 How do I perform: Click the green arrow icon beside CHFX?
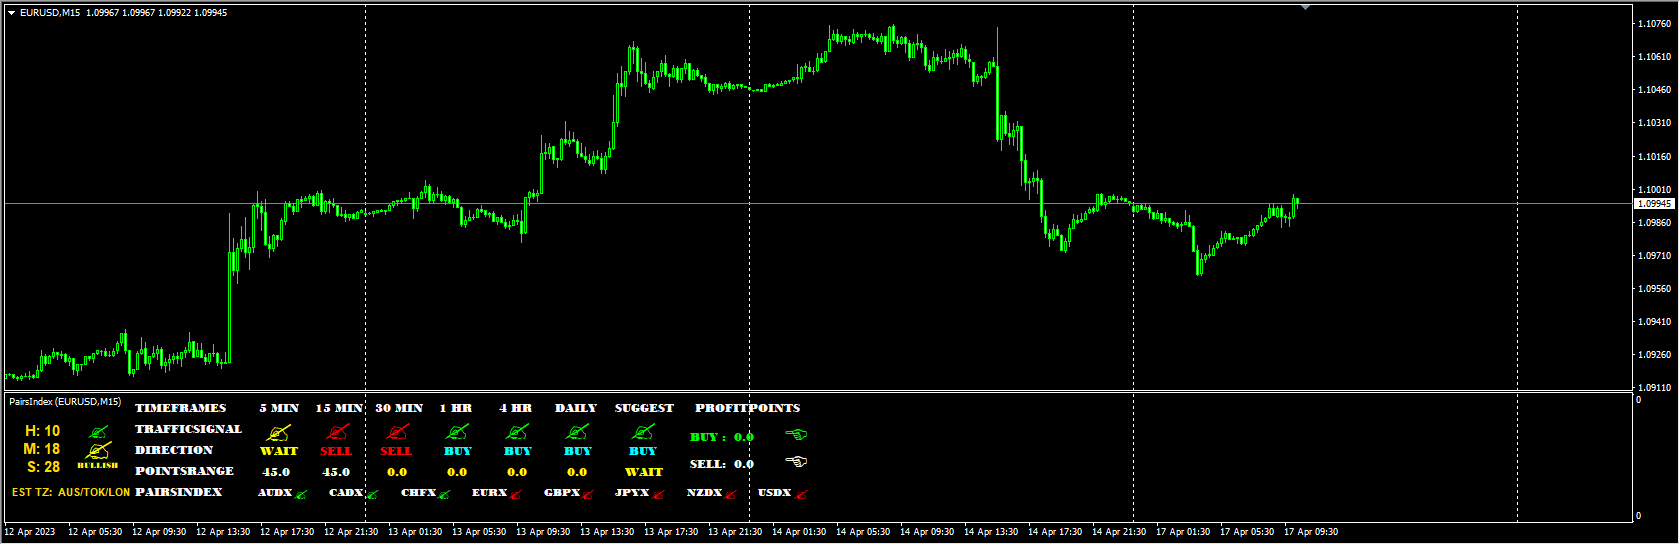444,494
